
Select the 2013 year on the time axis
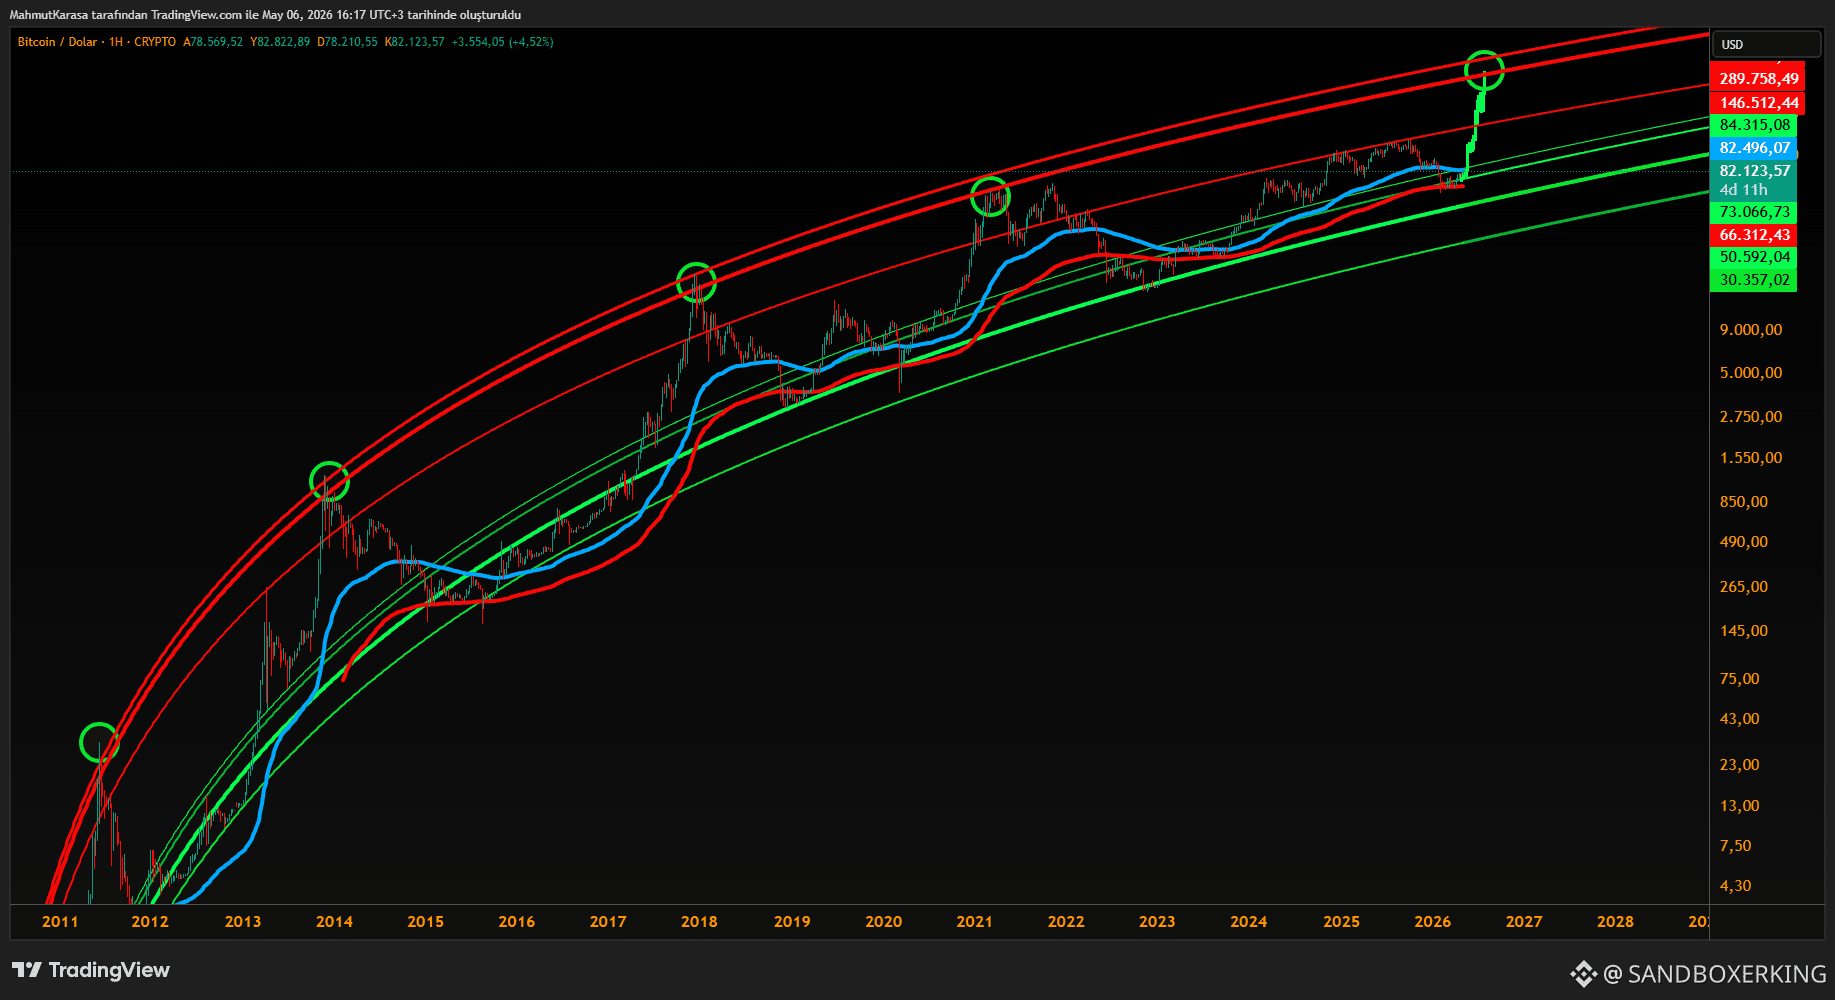point(243,922)
